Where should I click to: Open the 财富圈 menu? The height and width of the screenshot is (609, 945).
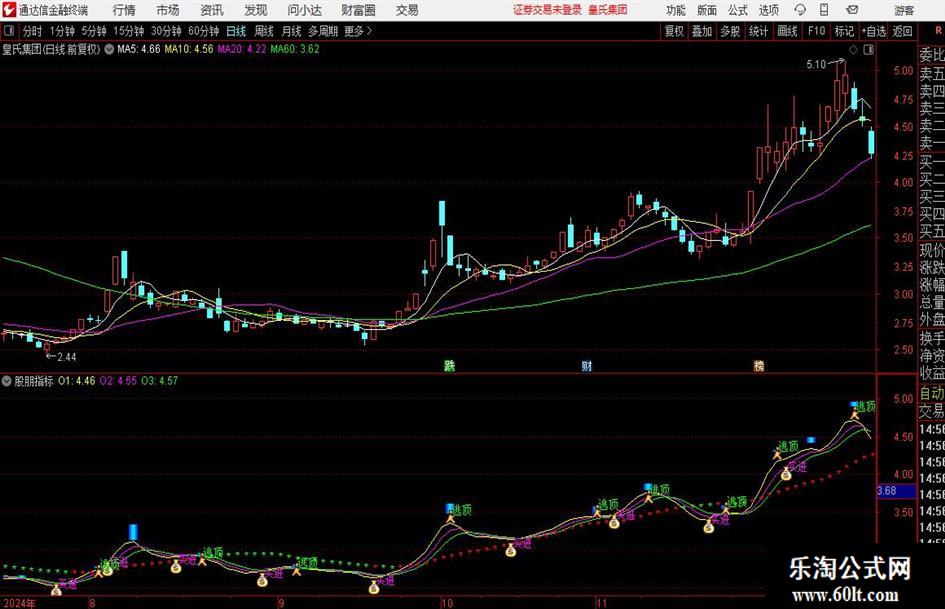[358, 10]
